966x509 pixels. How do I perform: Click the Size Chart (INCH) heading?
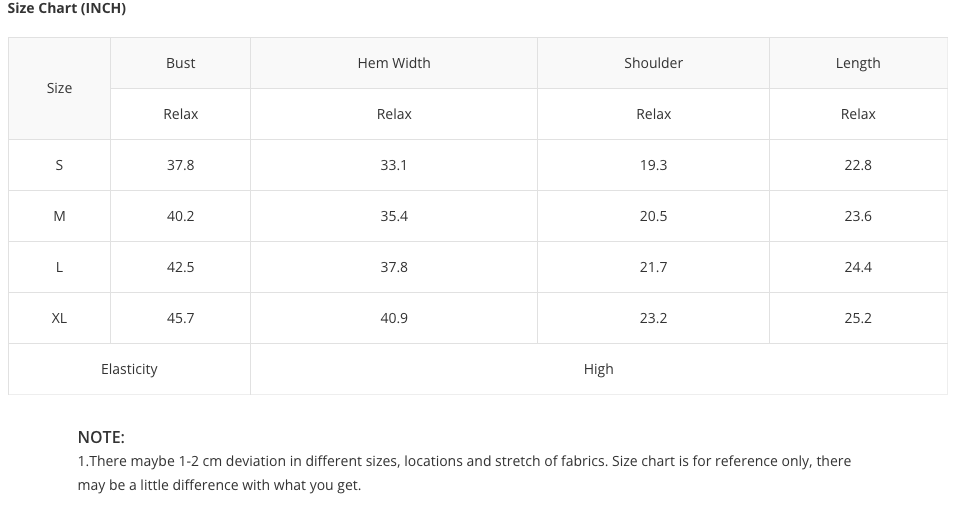click(67, 9)
